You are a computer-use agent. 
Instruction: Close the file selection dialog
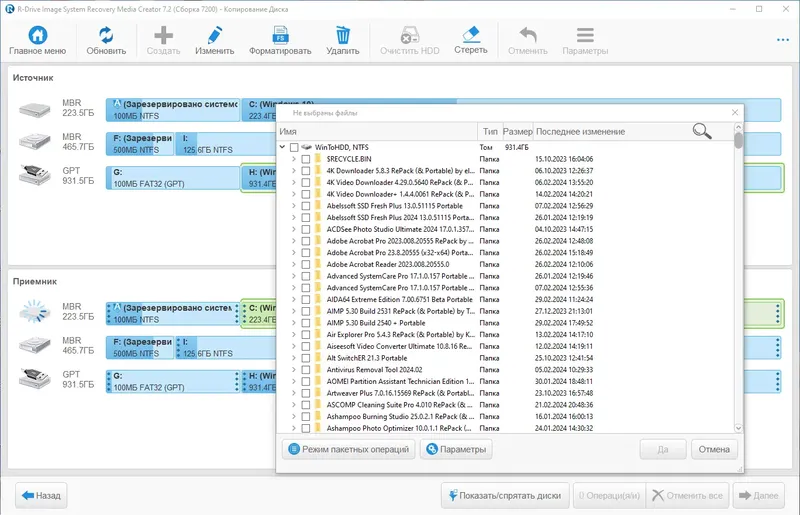coord(735,112)
